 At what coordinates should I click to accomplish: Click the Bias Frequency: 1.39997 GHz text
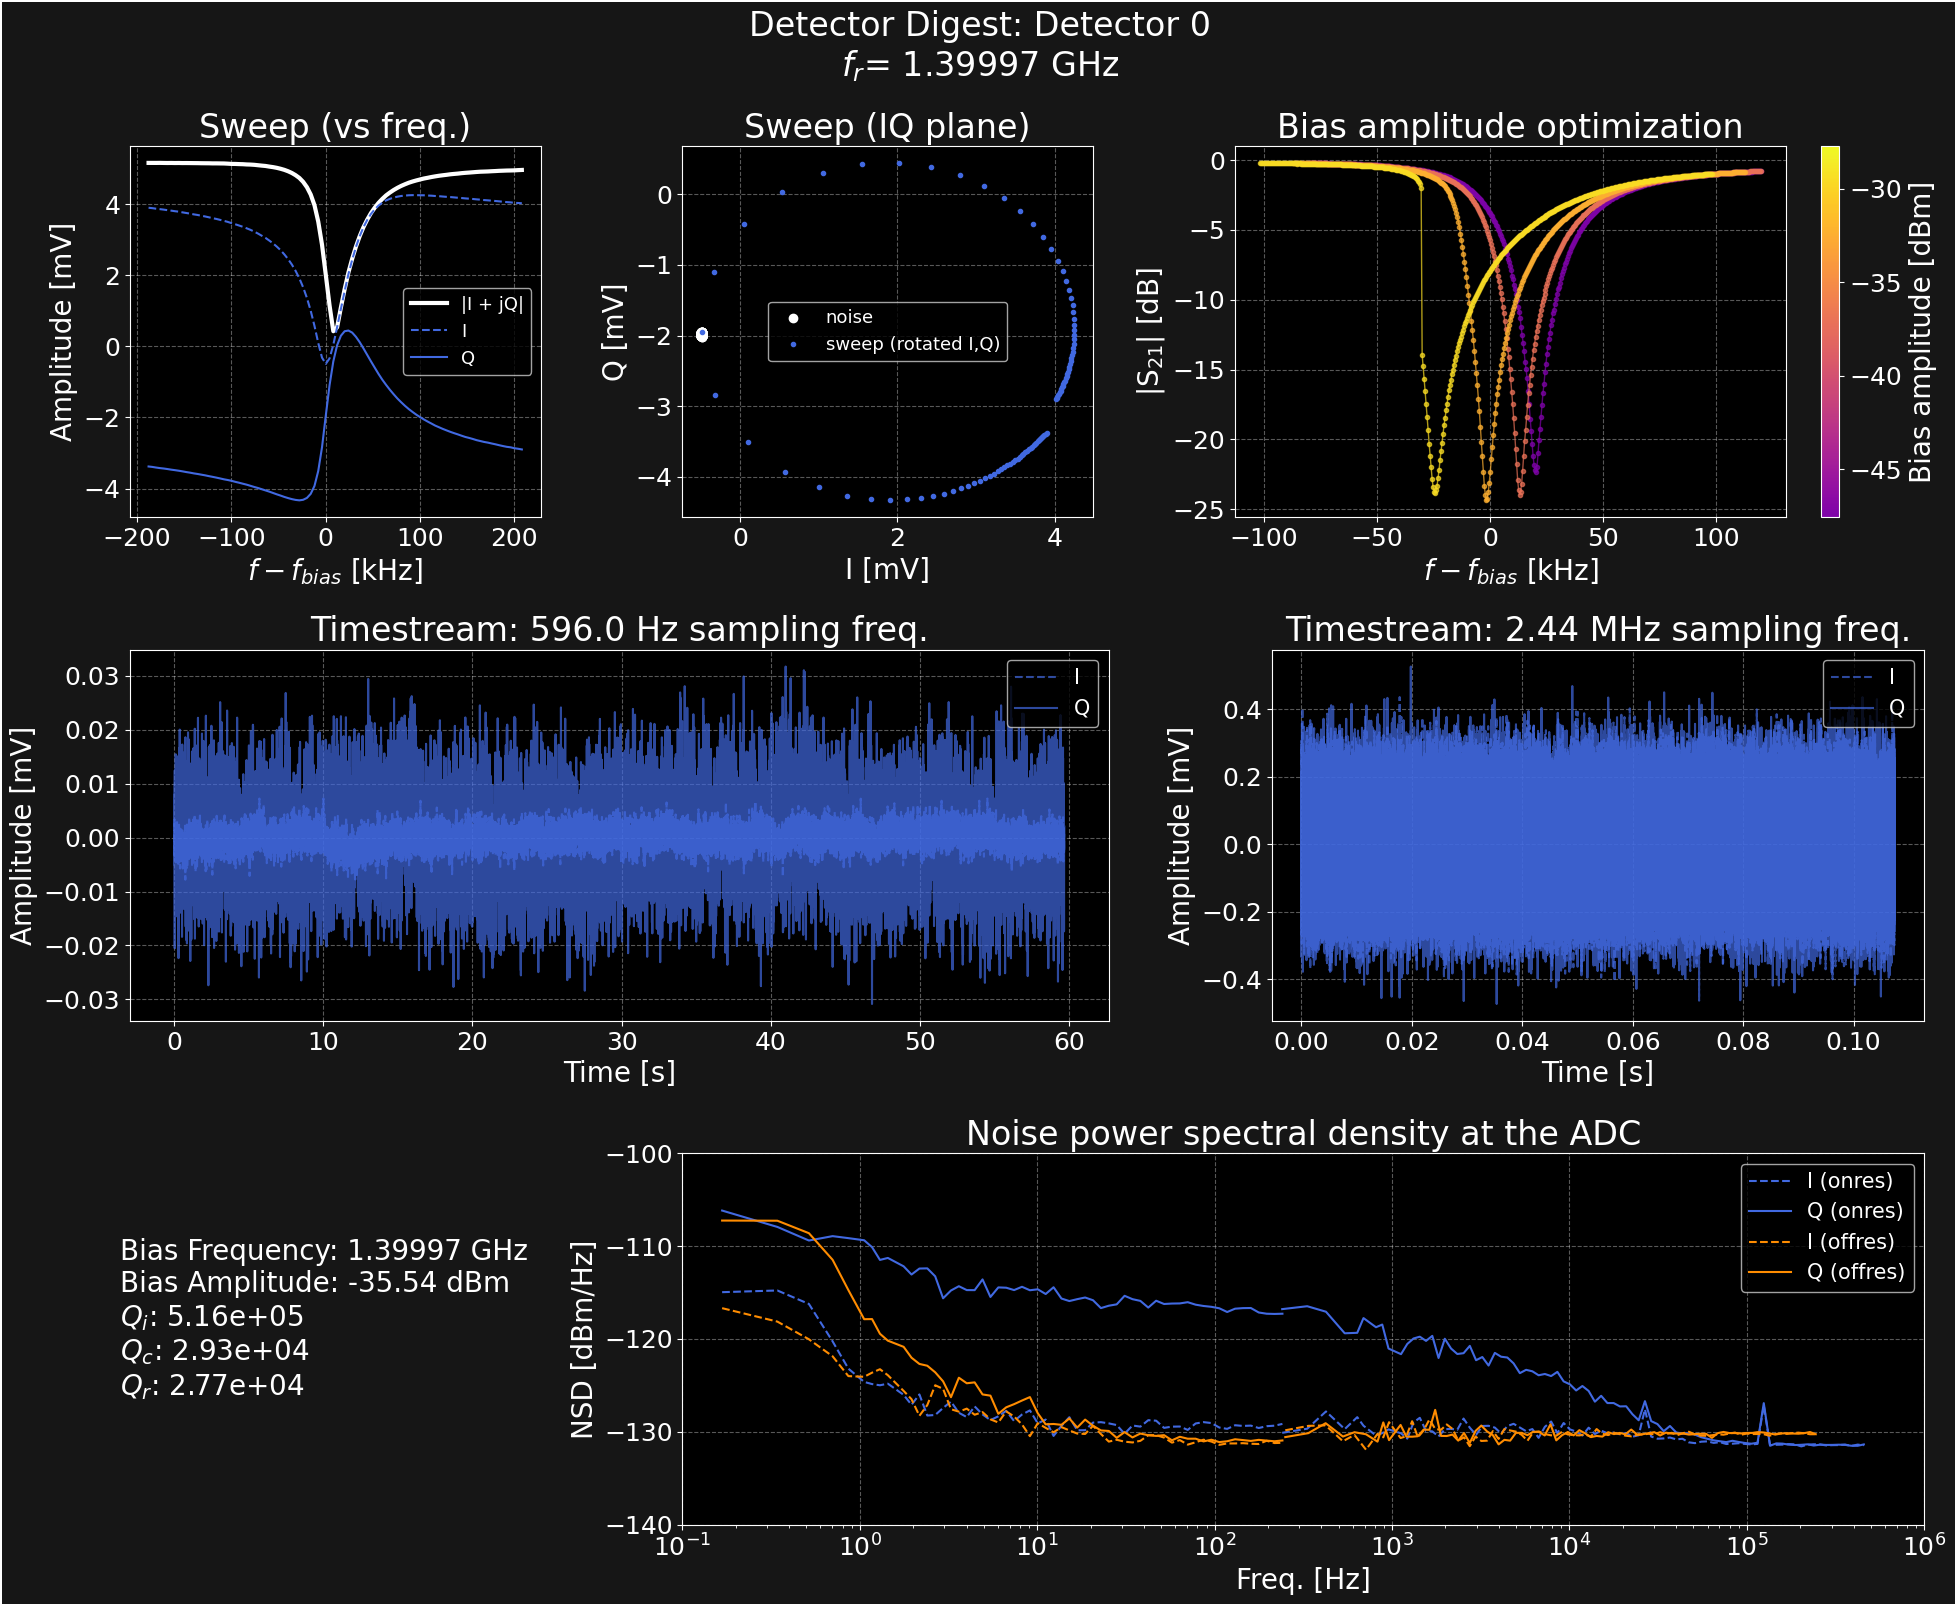pyautogui.click(x=323, y=1251)
